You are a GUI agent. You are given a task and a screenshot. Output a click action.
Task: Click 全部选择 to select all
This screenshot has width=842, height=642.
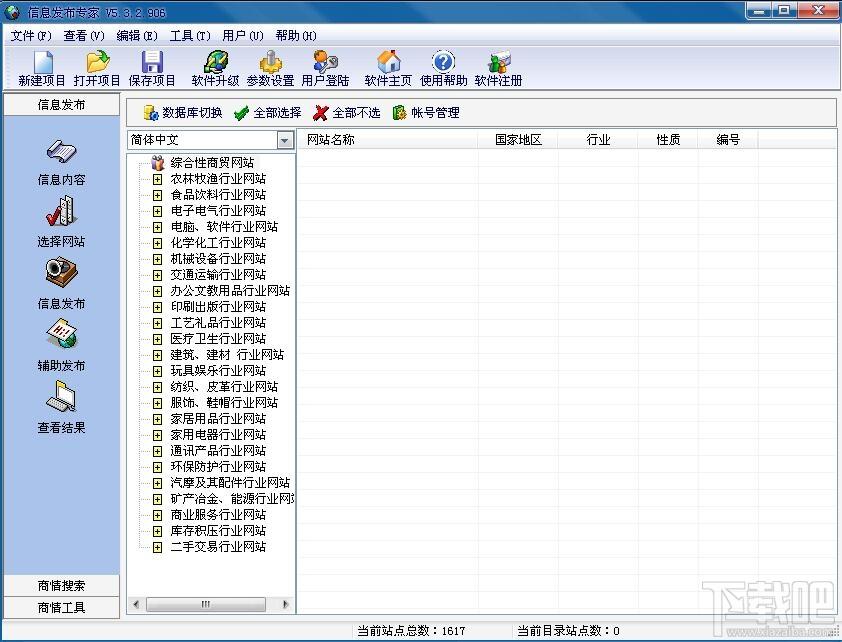coord(267,113)
